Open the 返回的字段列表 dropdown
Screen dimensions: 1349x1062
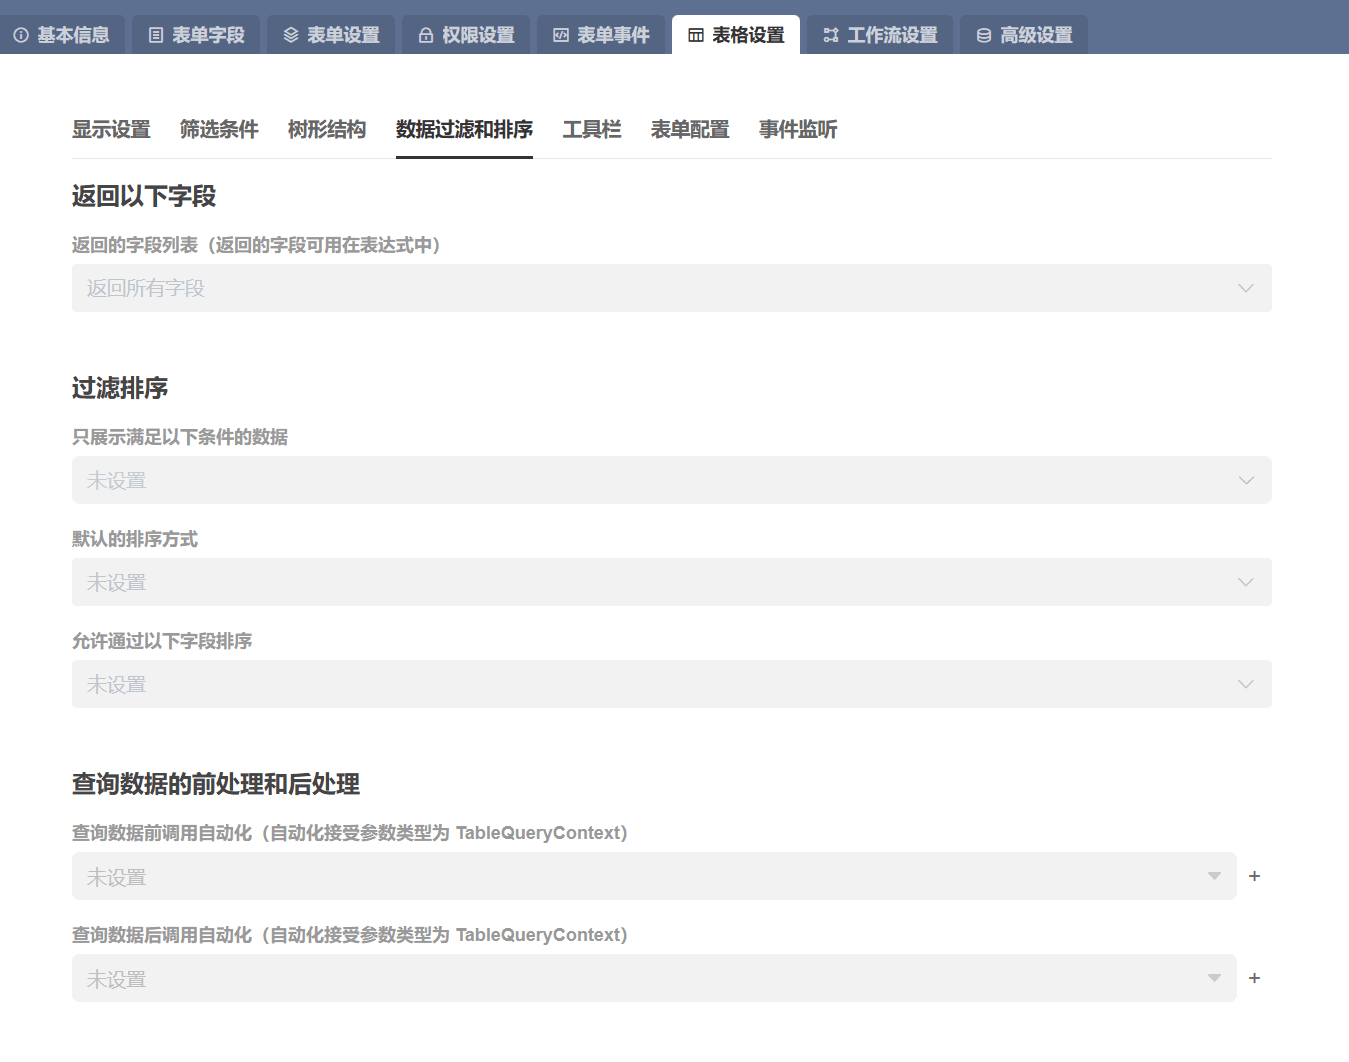(x=650, y=288)
